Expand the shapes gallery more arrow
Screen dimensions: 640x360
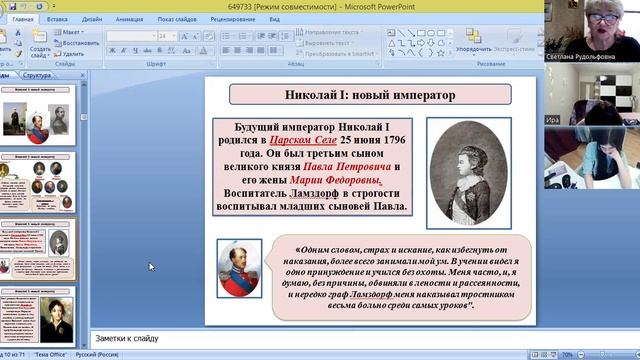tap(450, 53)
